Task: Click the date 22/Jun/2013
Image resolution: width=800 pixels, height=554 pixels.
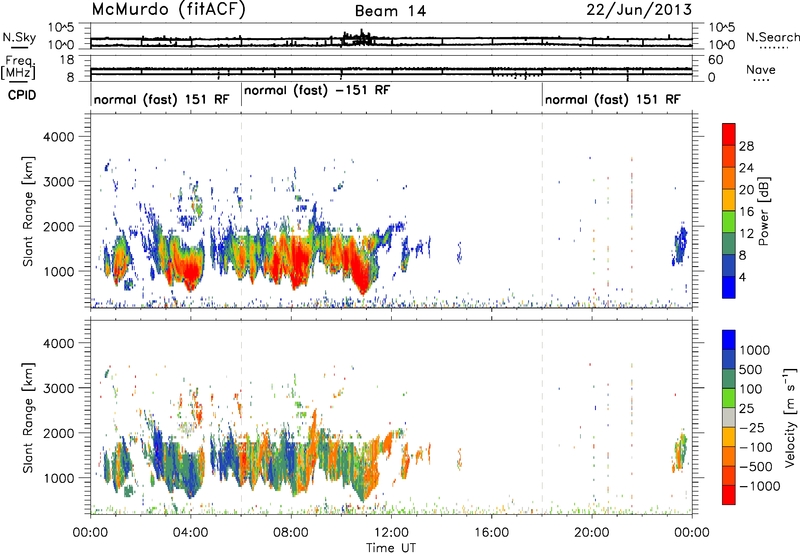Action: [x=639, y=10]
